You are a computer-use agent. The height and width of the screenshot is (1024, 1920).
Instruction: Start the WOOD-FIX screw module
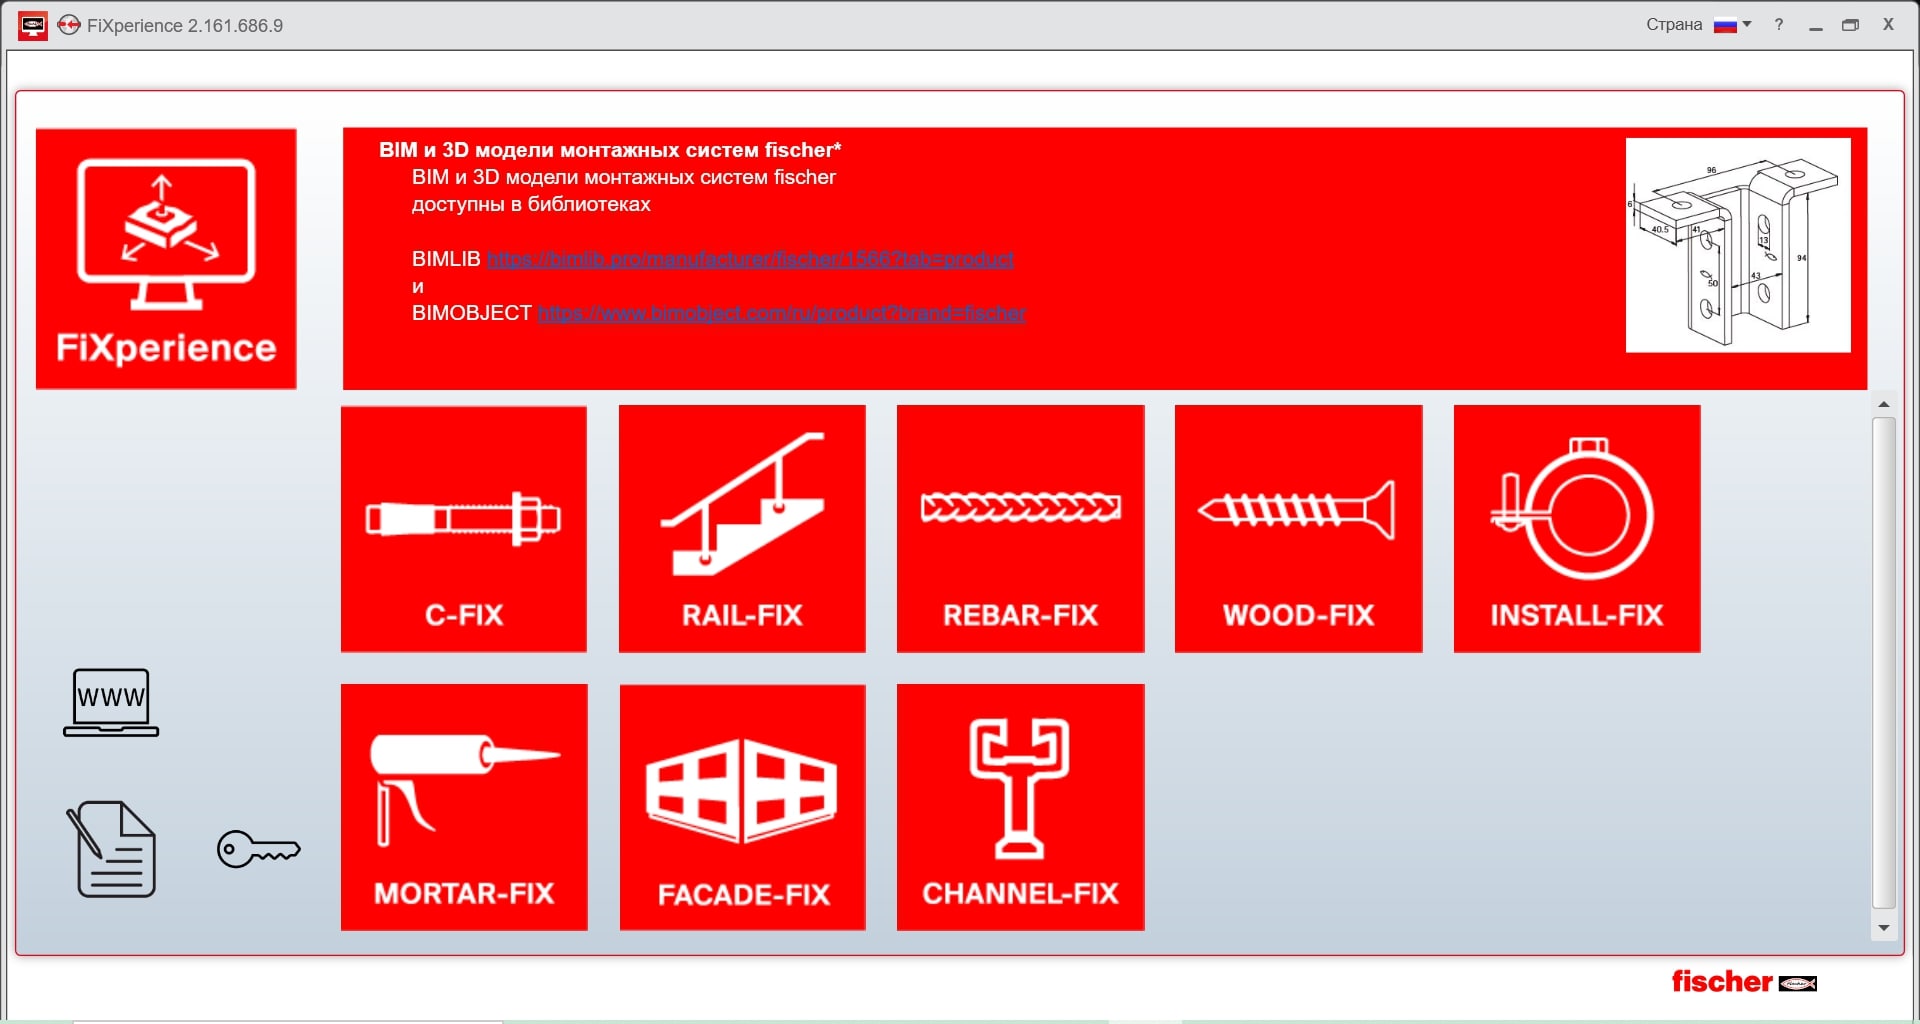[1298, 528]
